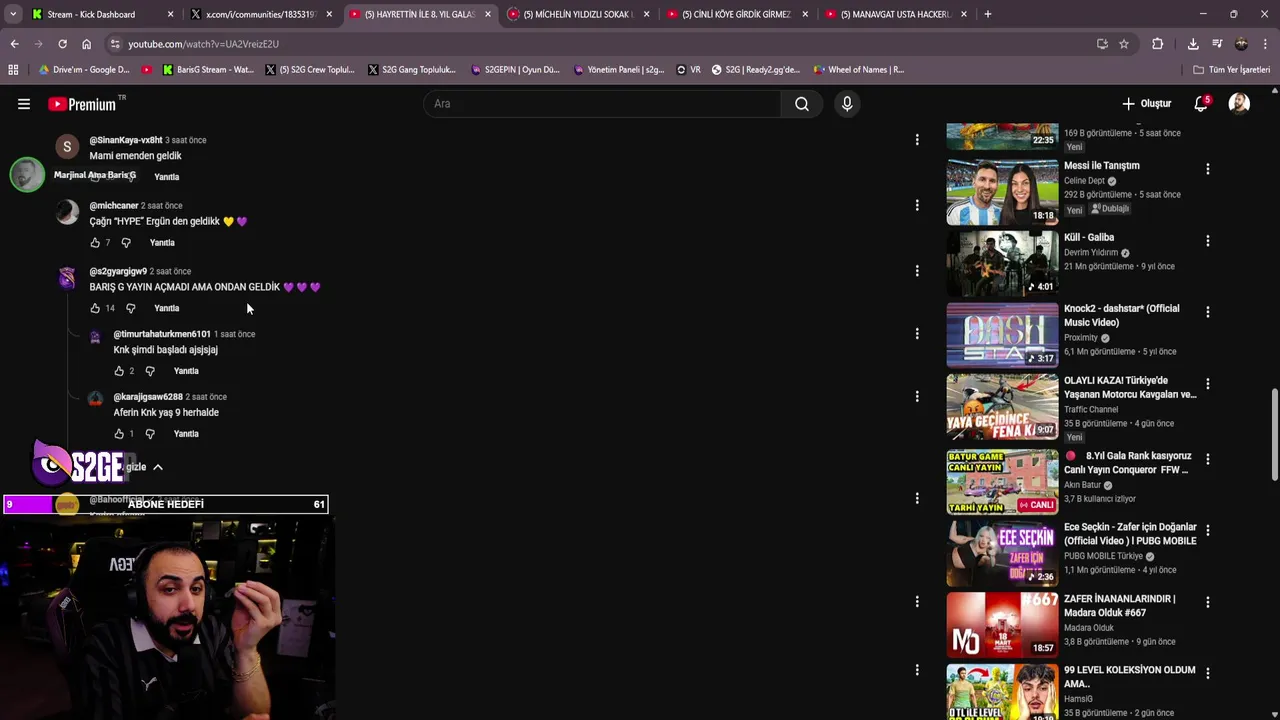Open Drive'ım - Google Drive bookmark
This screenshot has height=720, width=1280.
[x=83, y=70]
